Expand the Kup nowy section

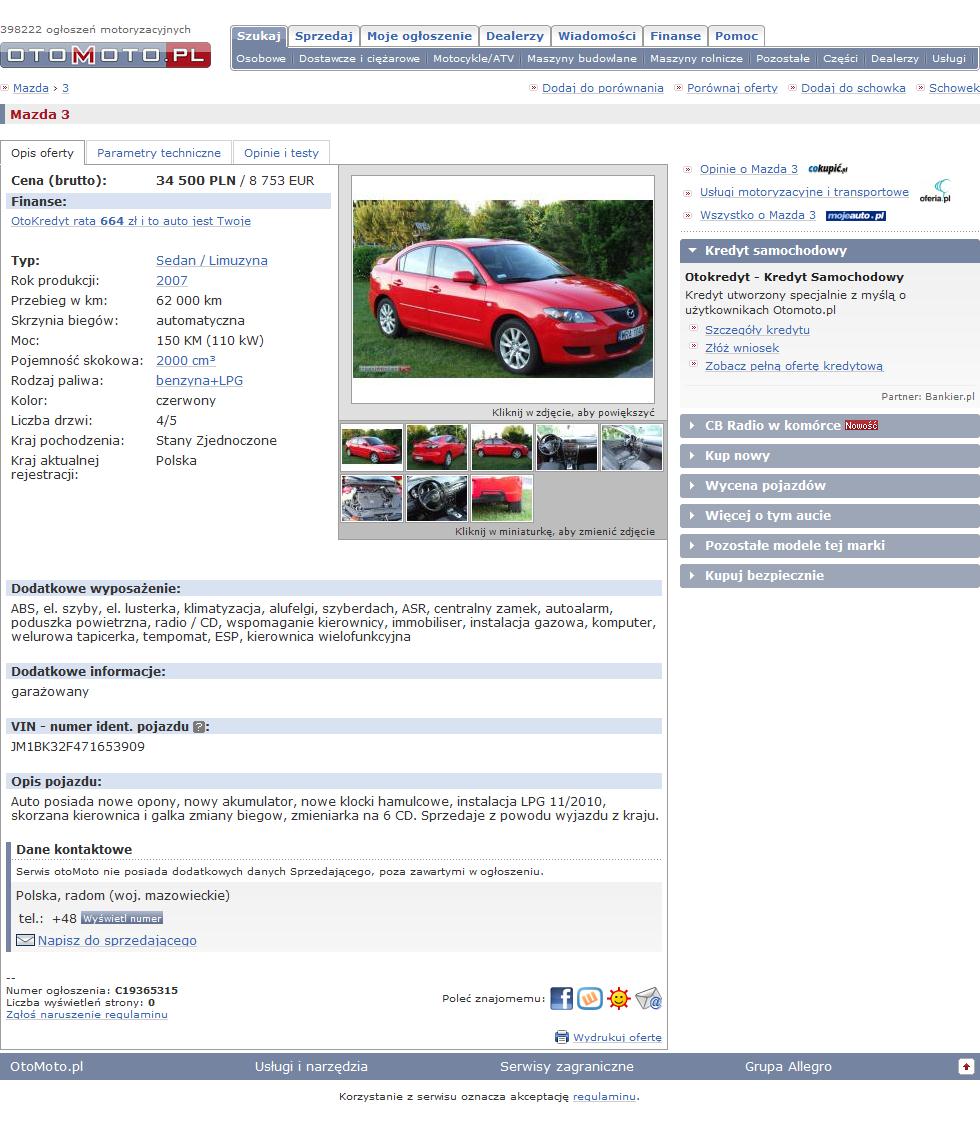830,455
